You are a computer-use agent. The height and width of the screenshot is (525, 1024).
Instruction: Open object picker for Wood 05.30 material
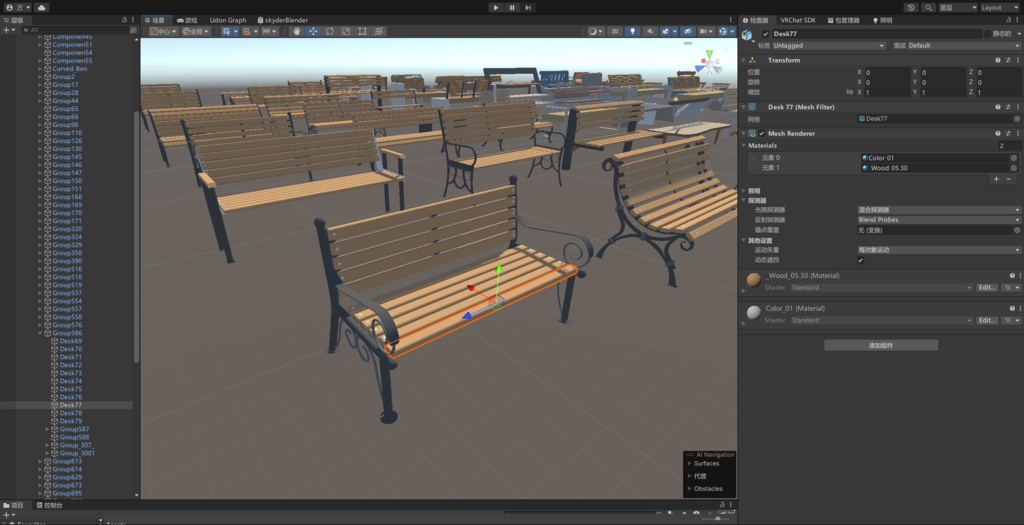pos(1014,168)
